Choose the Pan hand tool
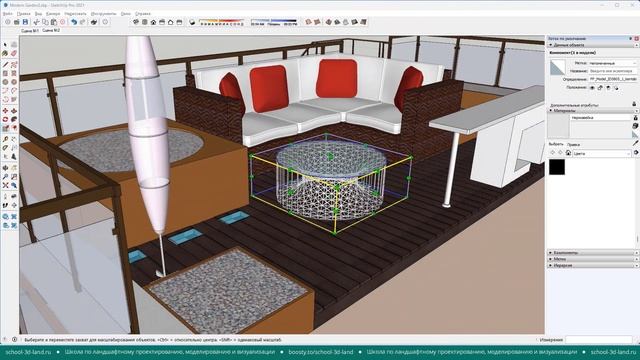 (14, 168)
